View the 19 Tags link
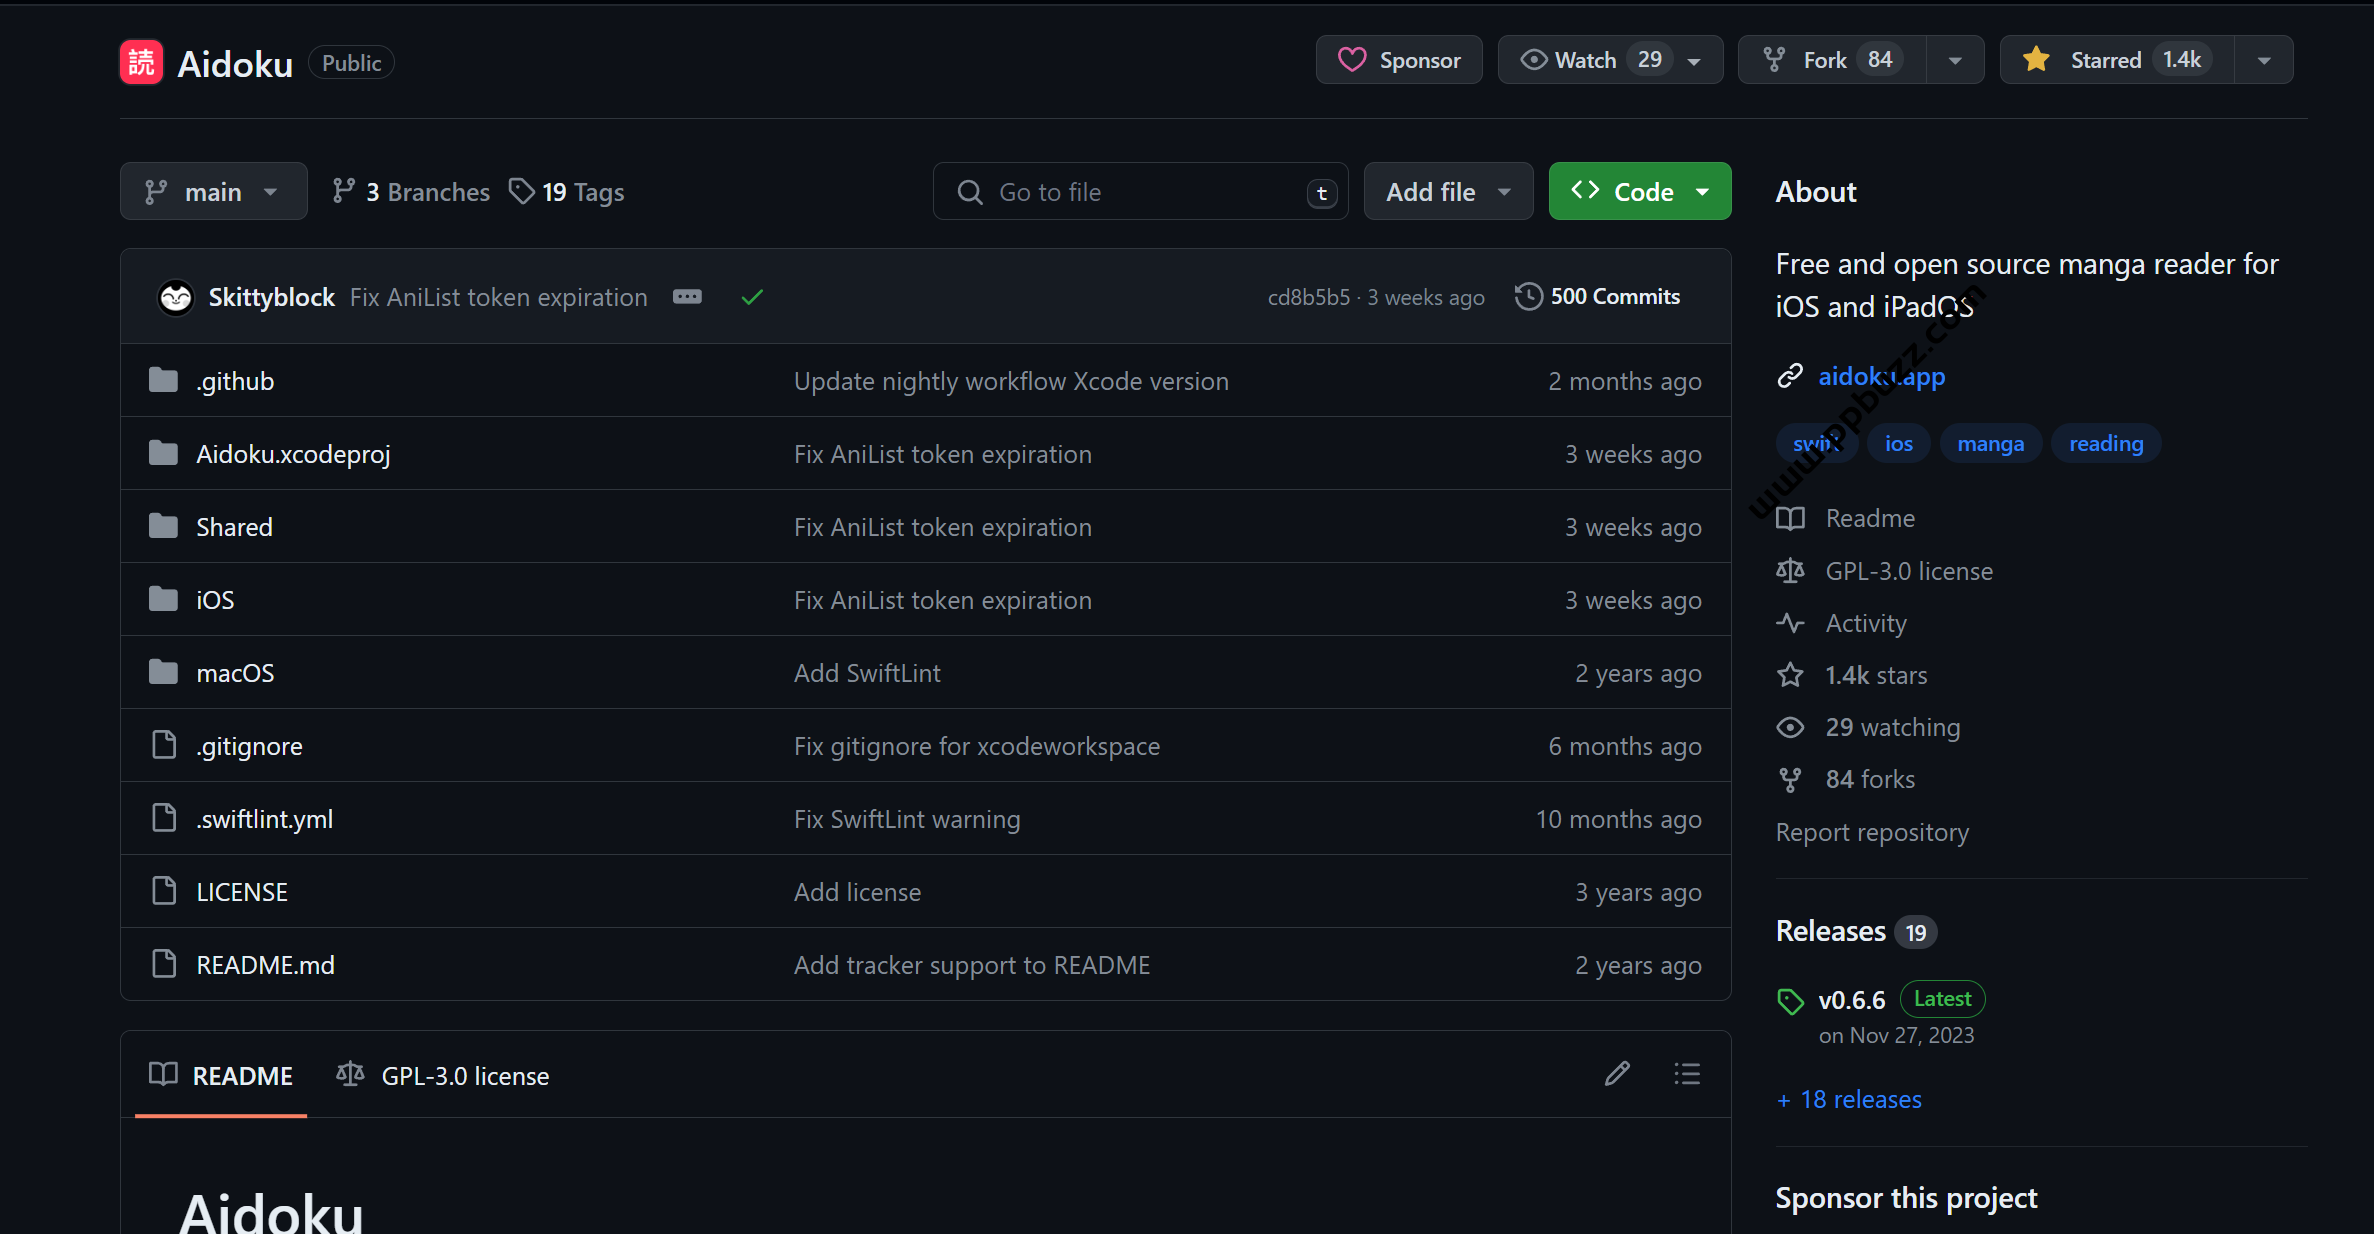2374x1234 pixels. (x=567, y=191)
